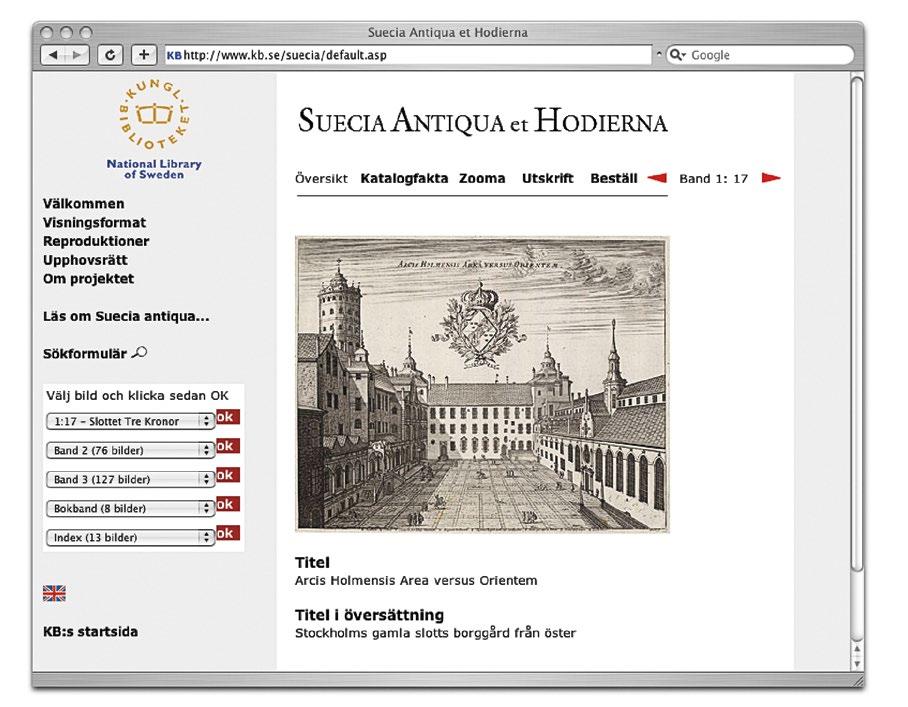Switch to English via UK flag
Image resolution: width=908 pixels, height=707 pixels.
(54, 594)
